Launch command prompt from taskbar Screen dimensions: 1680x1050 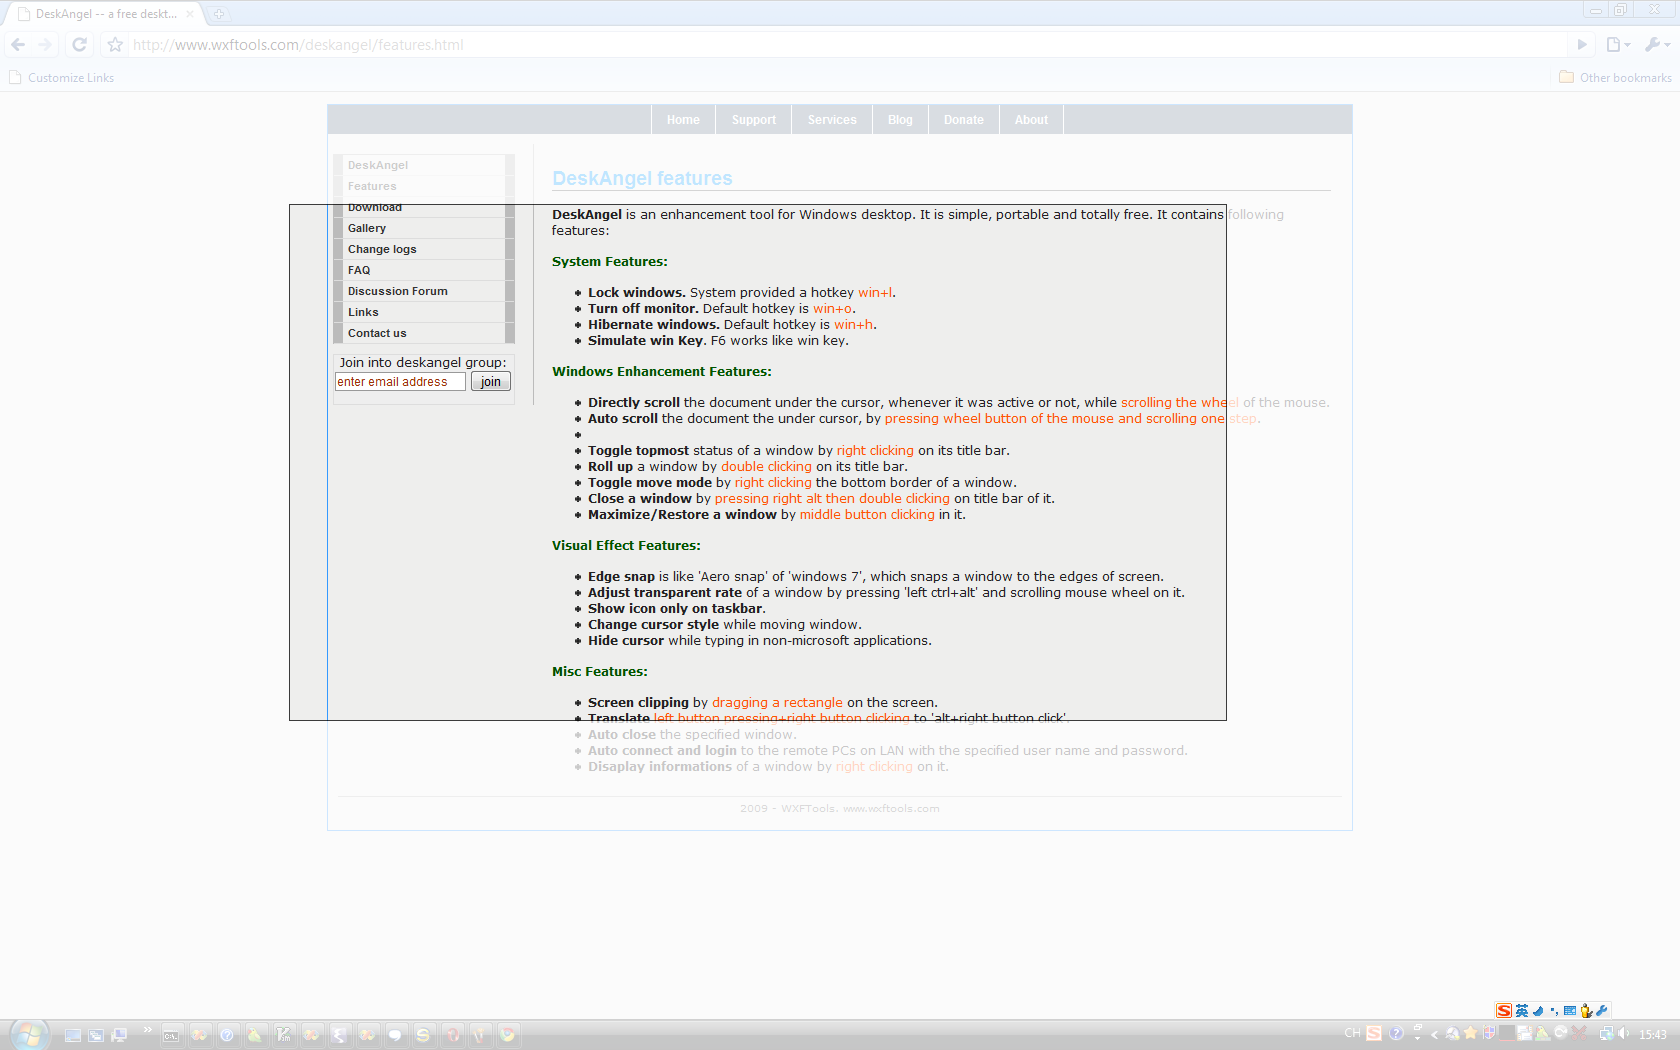(171, 1035)
